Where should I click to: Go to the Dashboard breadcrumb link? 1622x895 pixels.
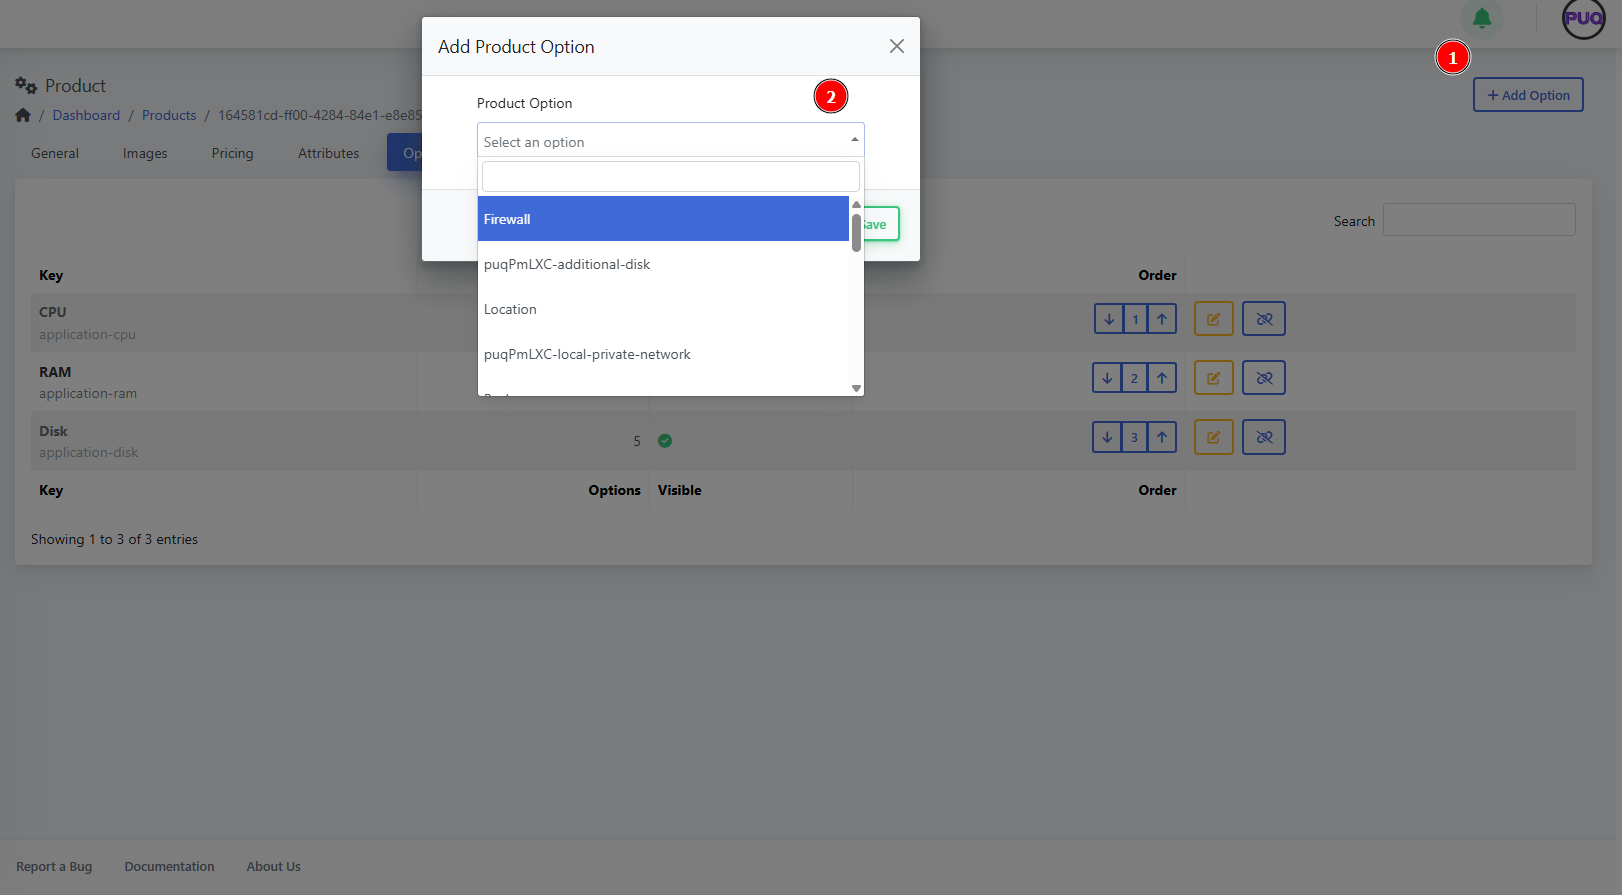pos(86,115)
